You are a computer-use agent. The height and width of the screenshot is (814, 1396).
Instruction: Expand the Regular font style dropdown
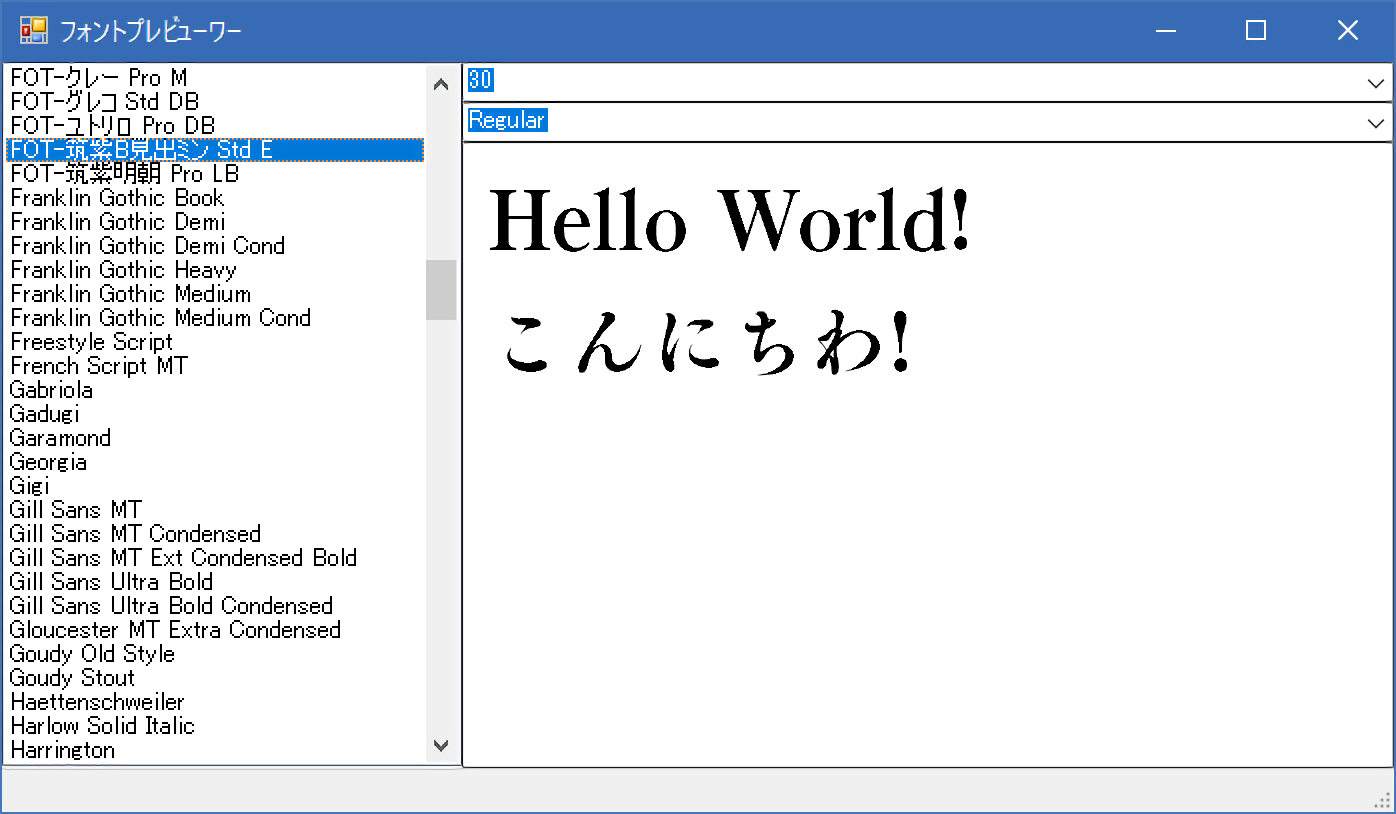tap(1375, 123)
